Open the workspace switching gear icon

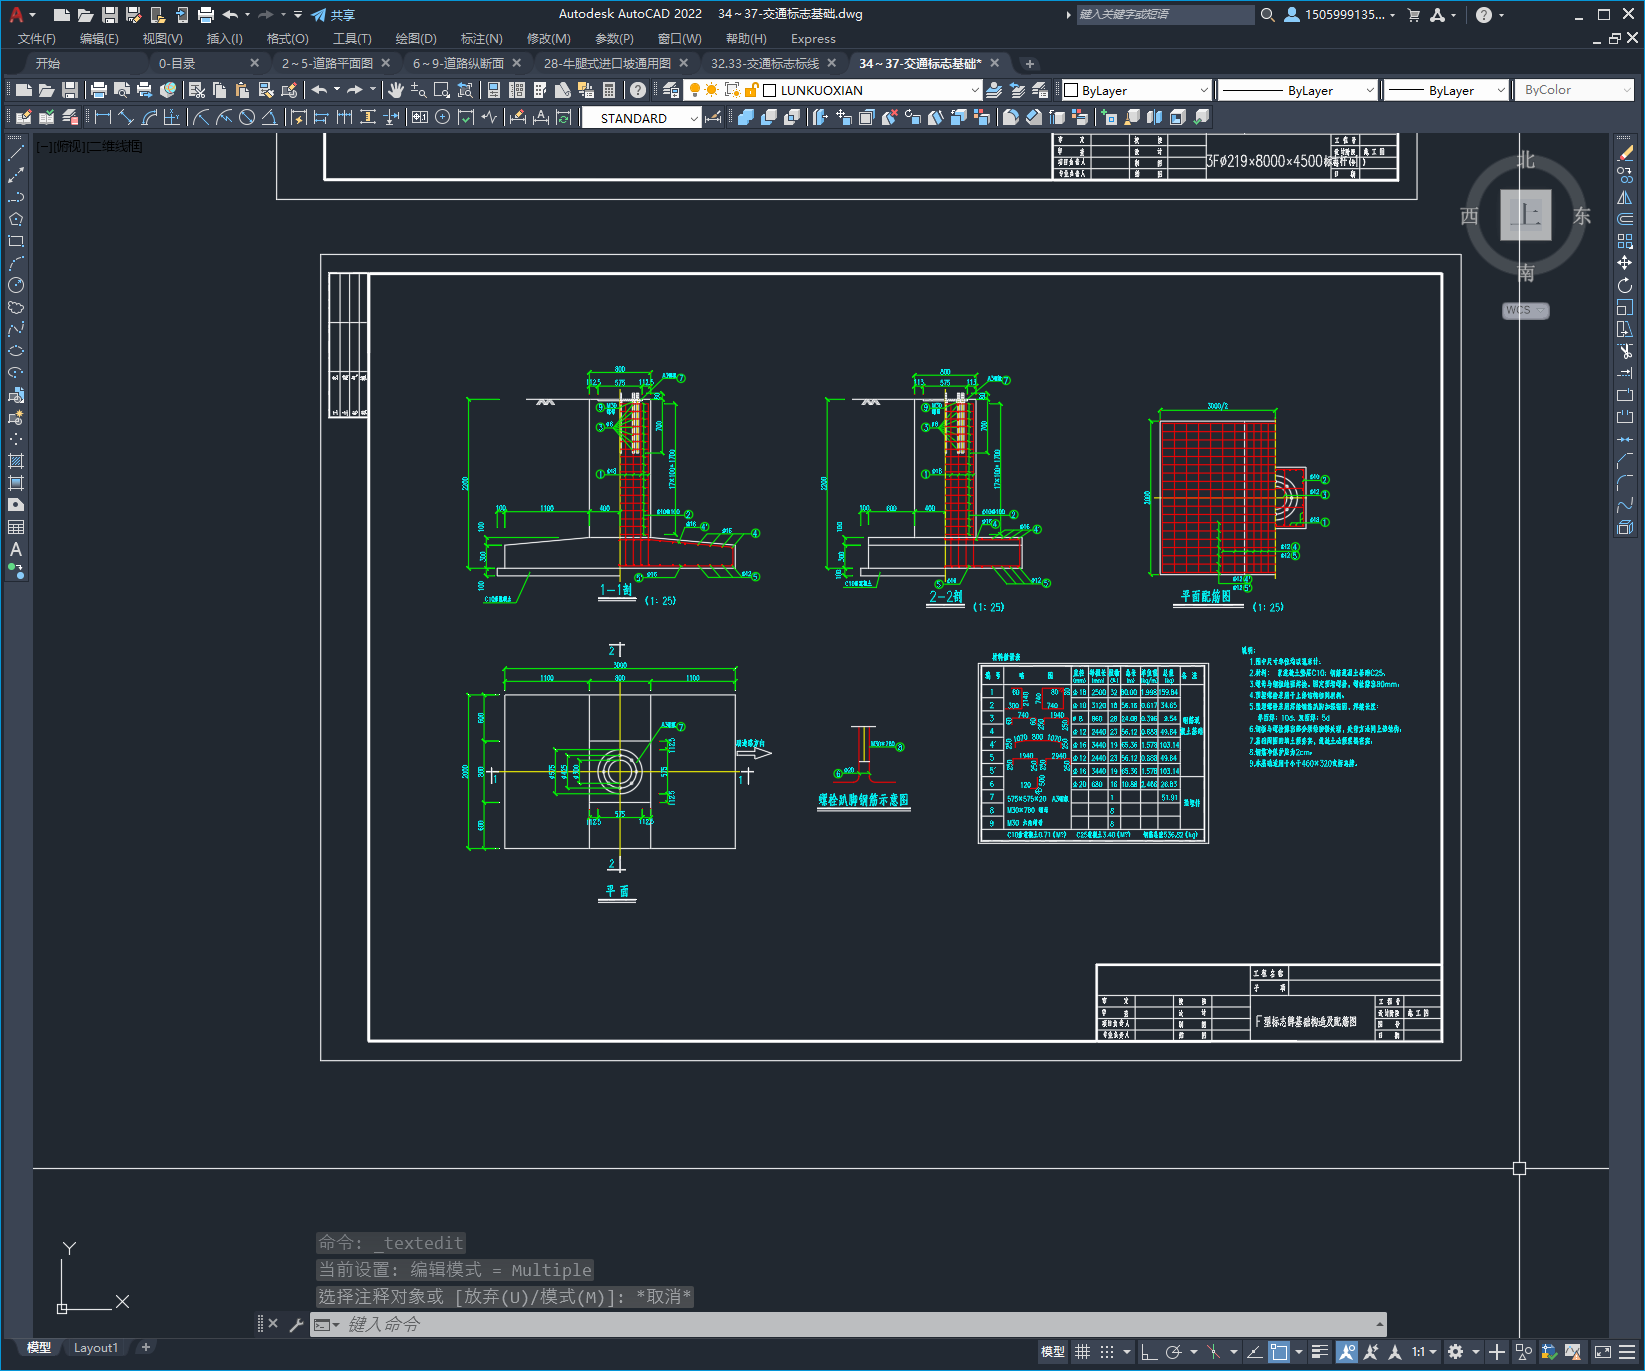1455,1352
